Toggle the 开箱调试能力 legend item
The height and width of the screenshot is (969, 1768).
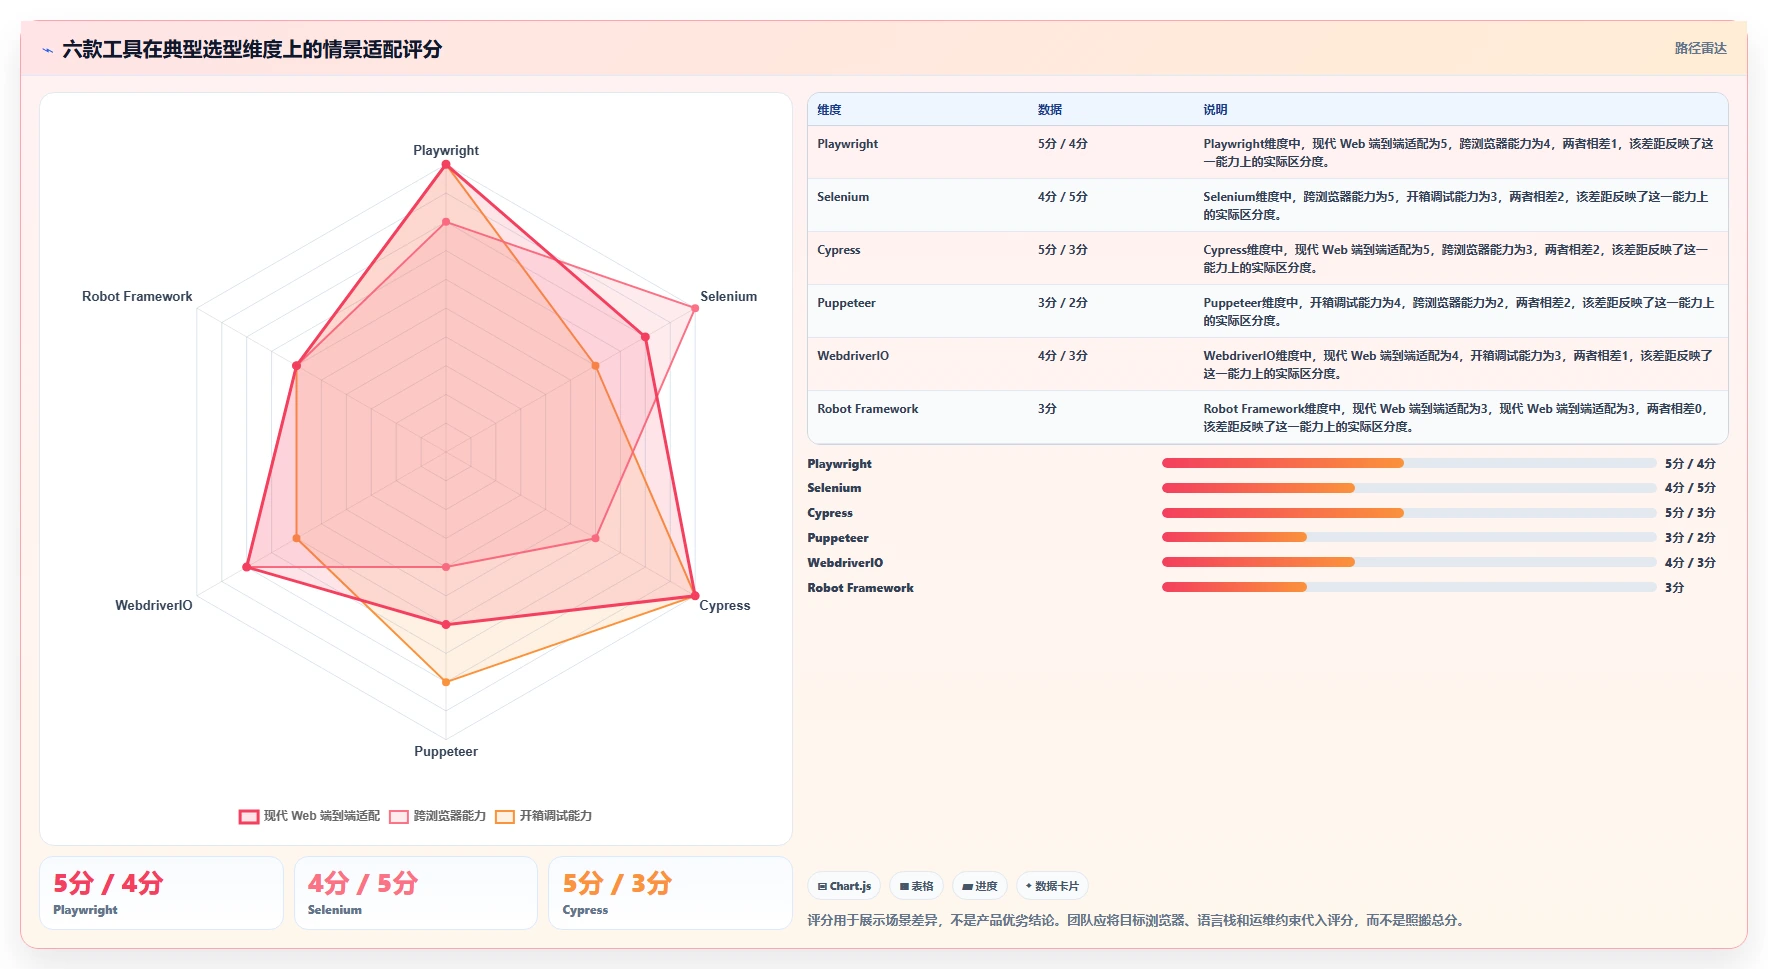(544, 816)
